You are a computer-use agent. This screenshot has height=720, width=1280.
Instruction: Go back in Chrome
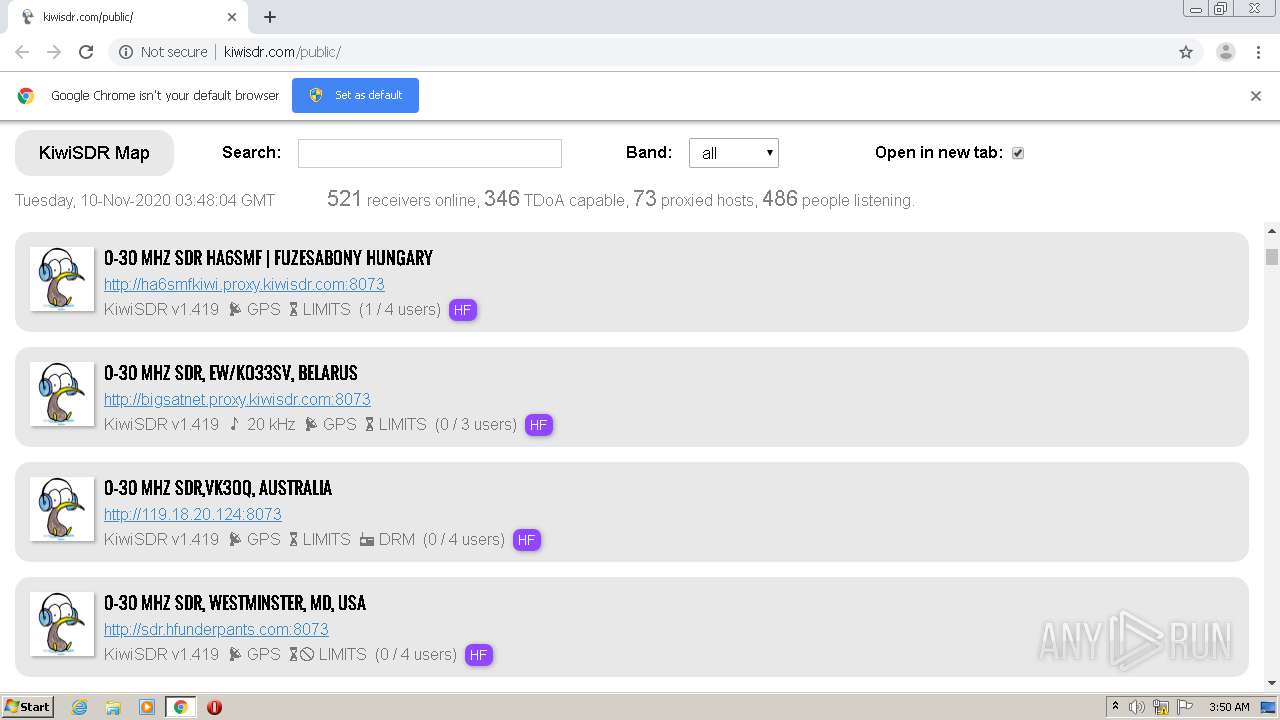22,52
